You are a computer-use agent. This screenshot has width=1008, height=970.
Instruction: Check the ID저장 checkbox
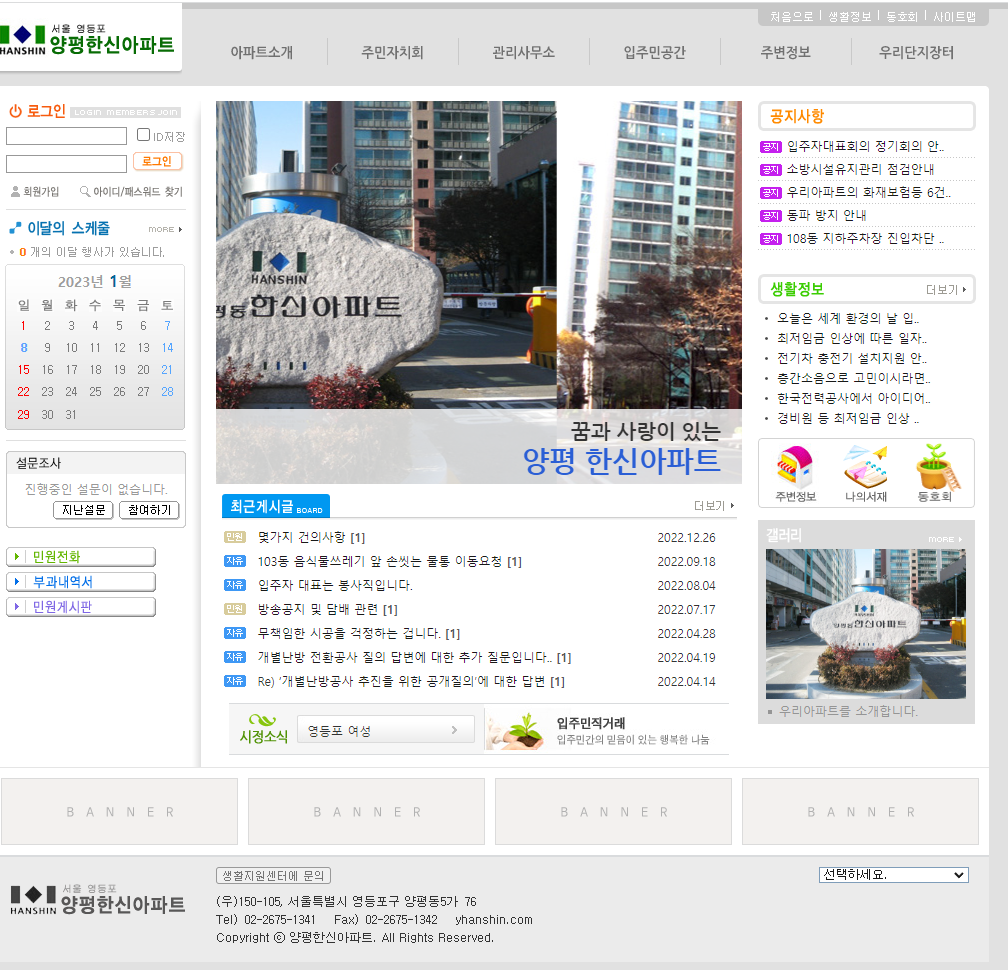(143, 135)
